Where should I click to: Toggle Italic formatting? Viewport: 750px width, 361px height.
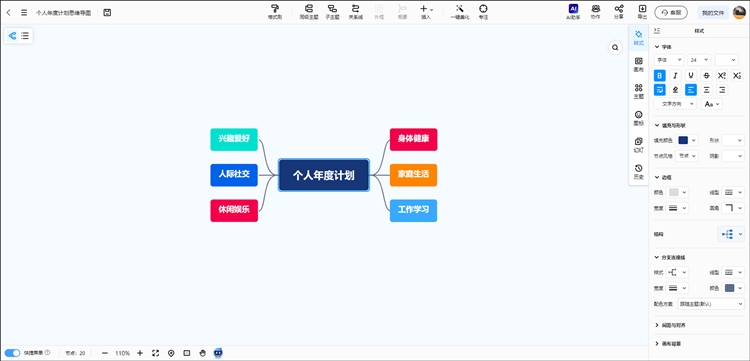coord(675,75)
